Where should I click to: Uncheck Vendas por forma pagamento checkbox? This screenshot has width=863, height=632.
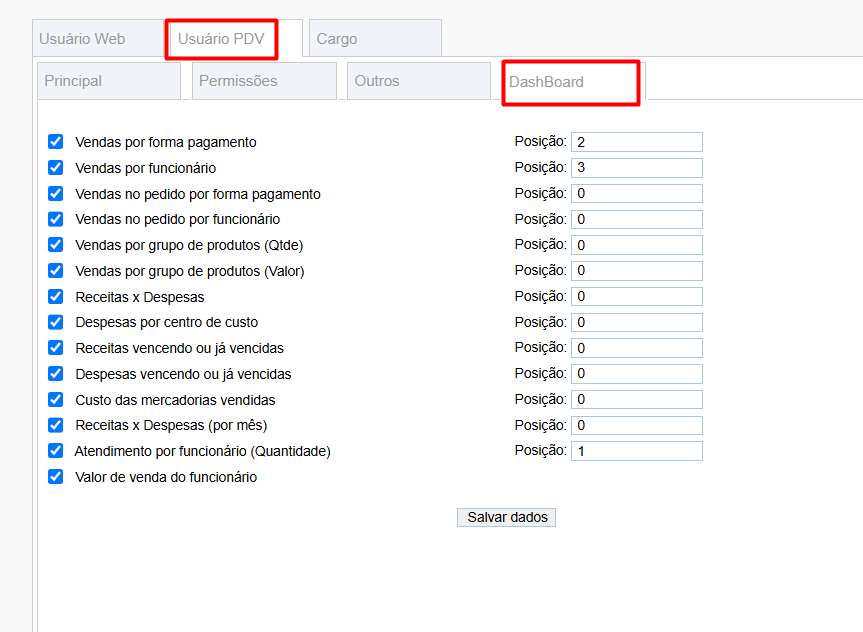[56, 141]
